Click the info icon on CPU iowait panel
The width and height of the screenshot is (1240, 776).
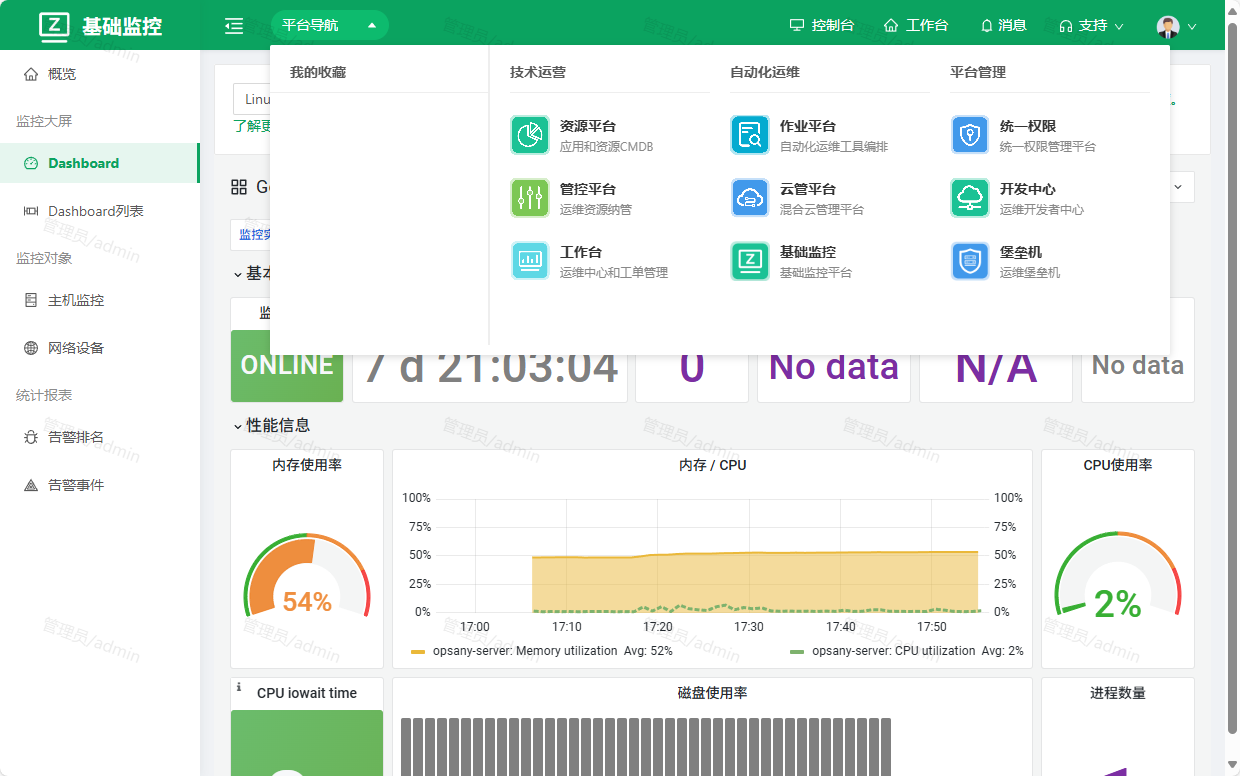(238, 687)
